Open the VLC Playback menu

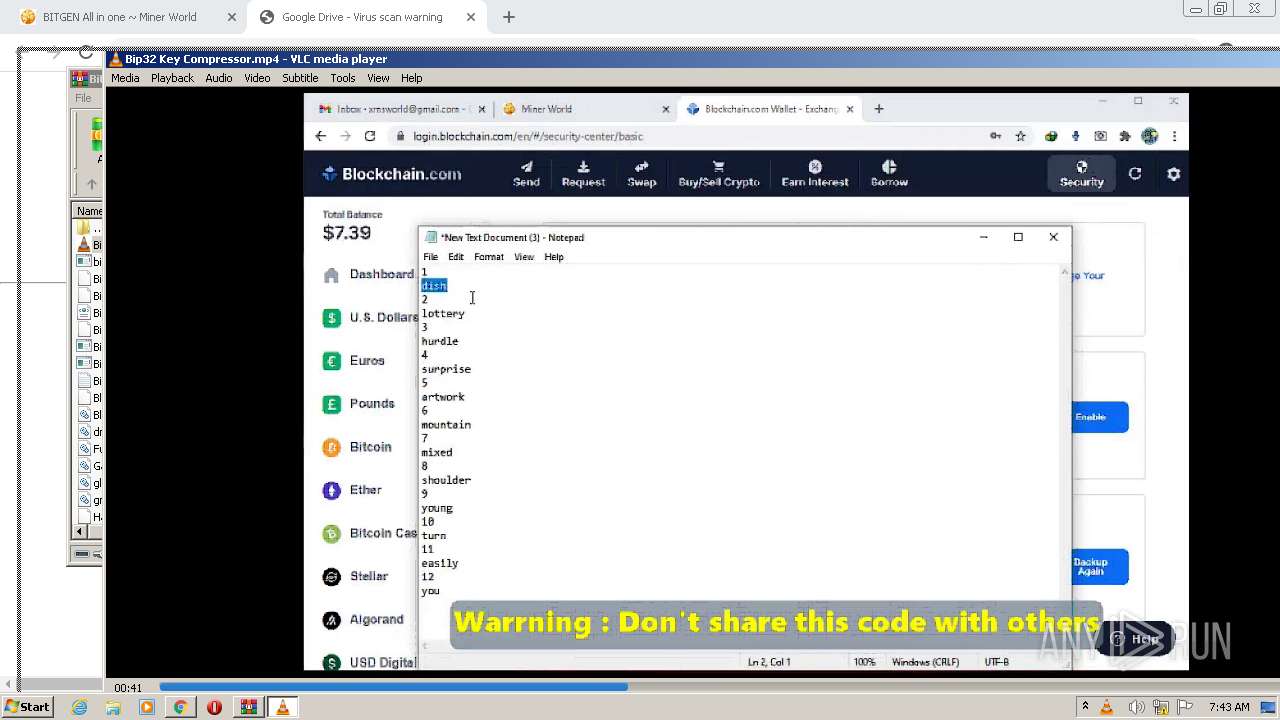tap(172, 78)
